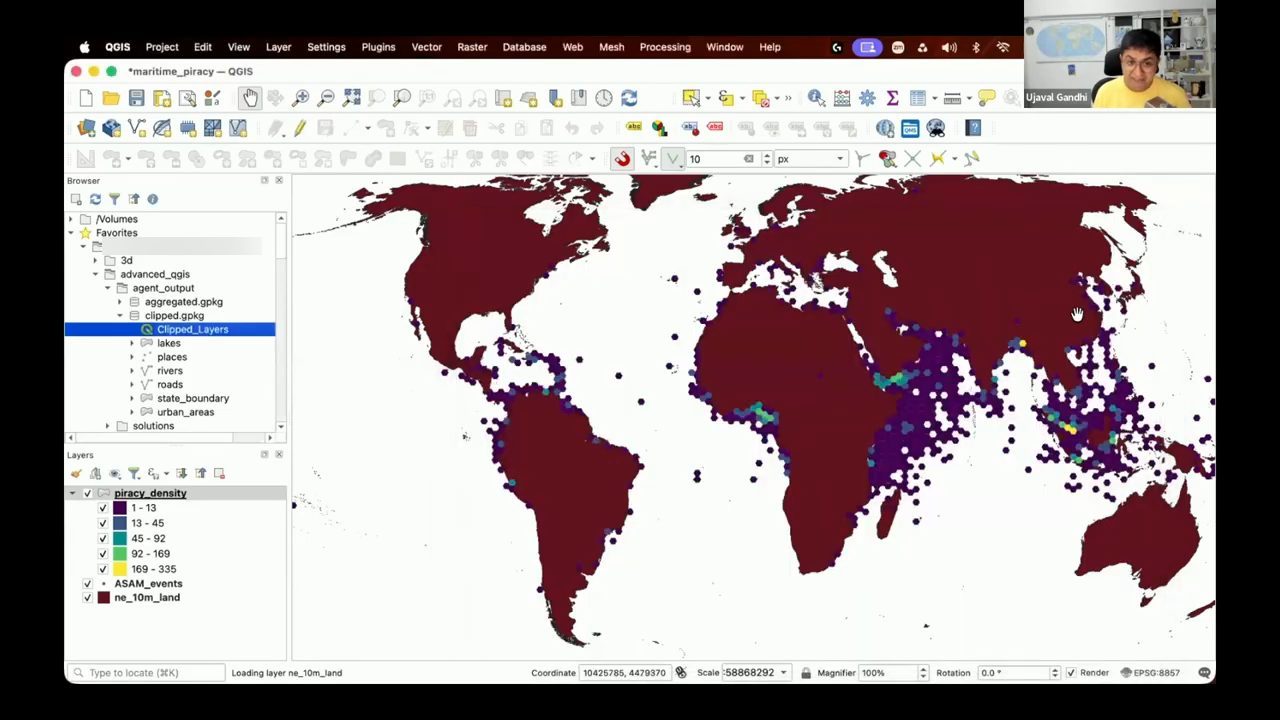The height and width of the screenshot is (720, 1280).
Task: Click the yellow 169 - 335 color swatch
Action: click(x=120, y=569)
